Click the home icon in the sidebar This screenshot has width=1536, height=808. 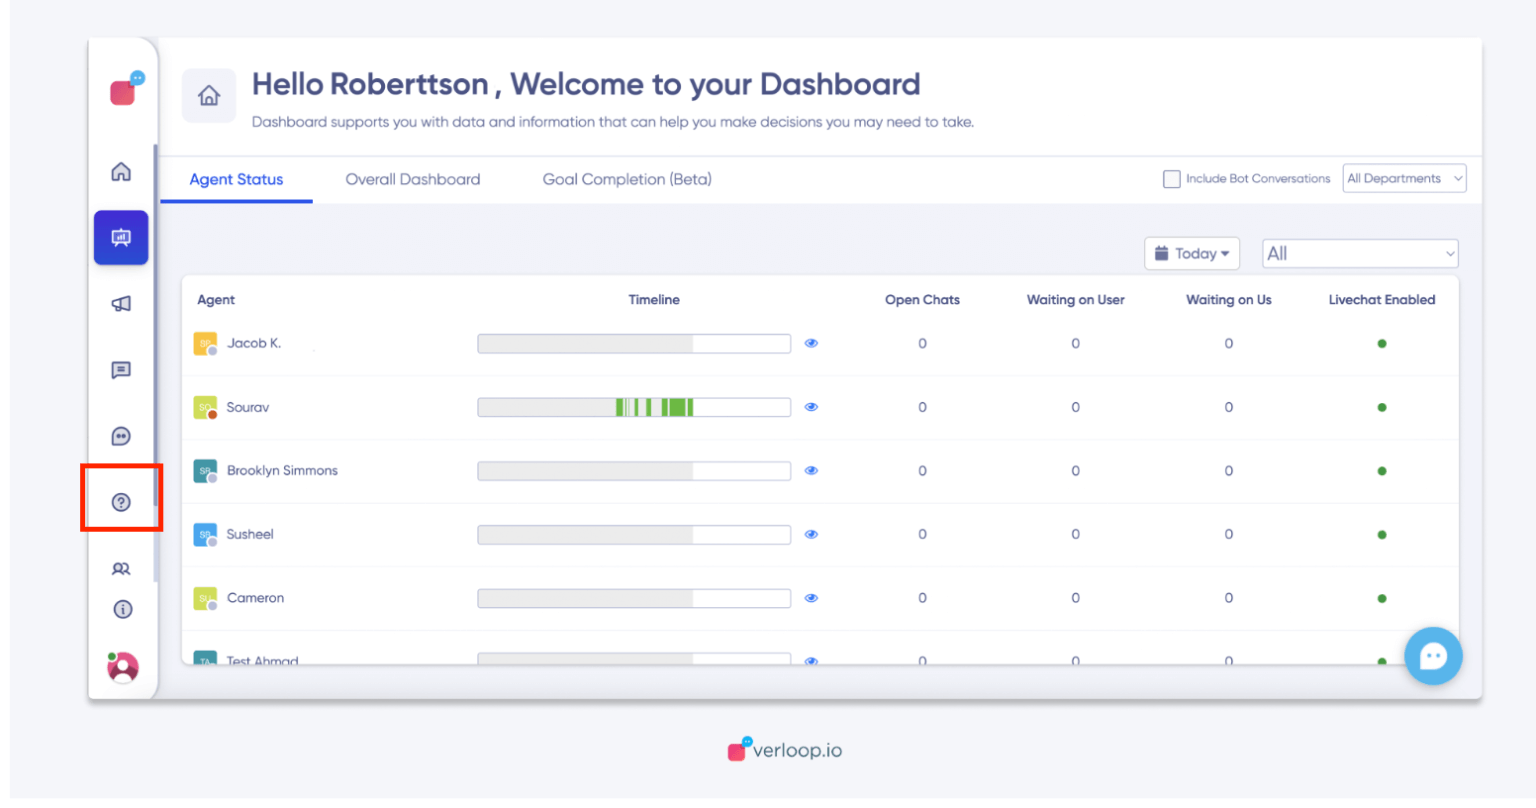pos(121,172)
